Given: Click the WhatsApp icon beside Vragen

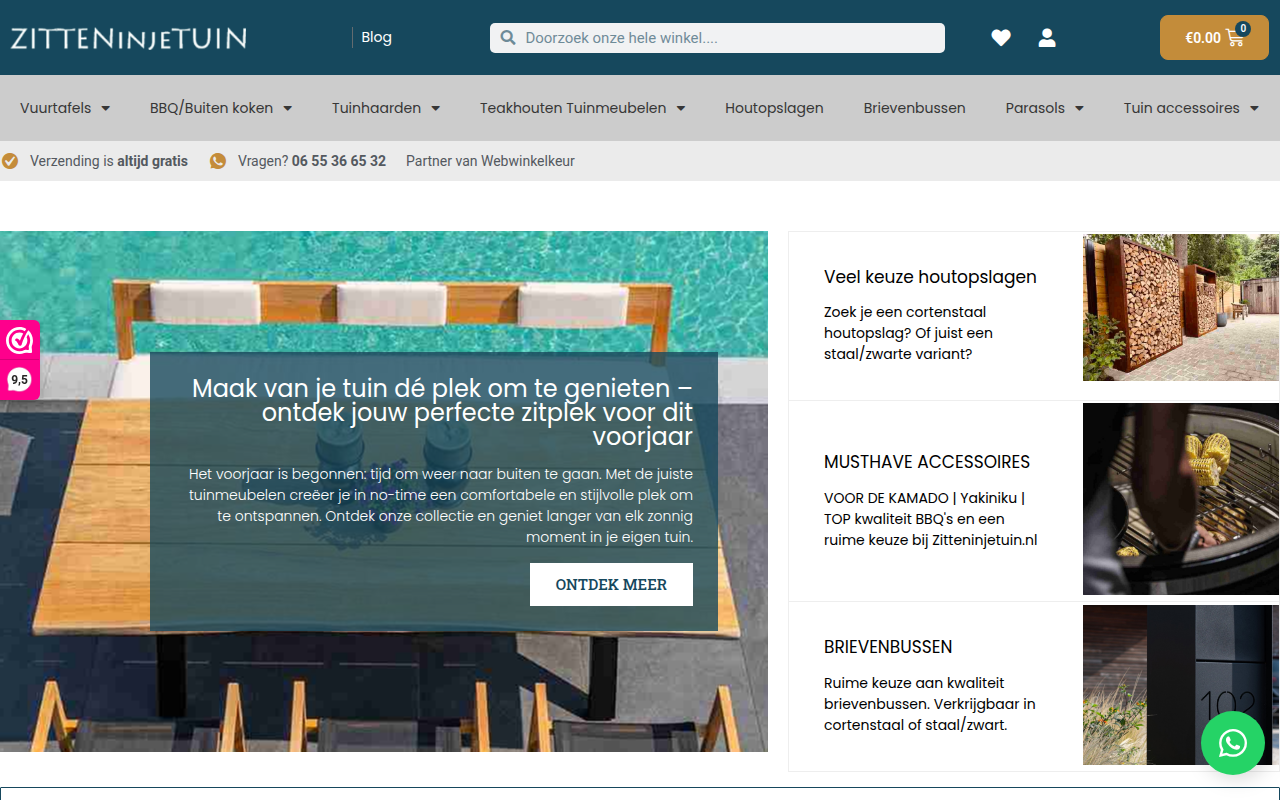Looking at the screenshot, I should coord(218,161).
